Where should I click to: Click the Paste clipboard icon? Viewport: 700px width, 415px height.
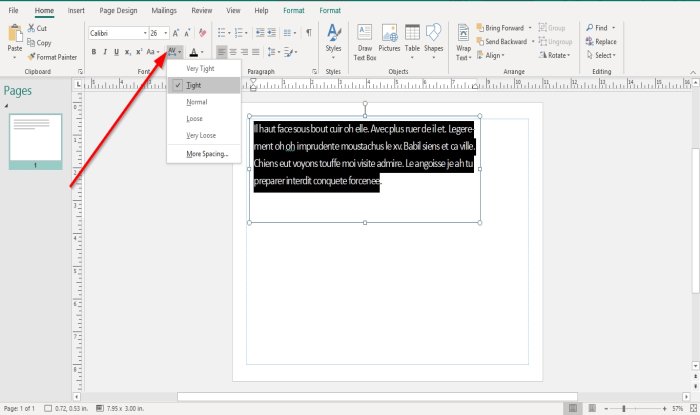tap(15, 33)
